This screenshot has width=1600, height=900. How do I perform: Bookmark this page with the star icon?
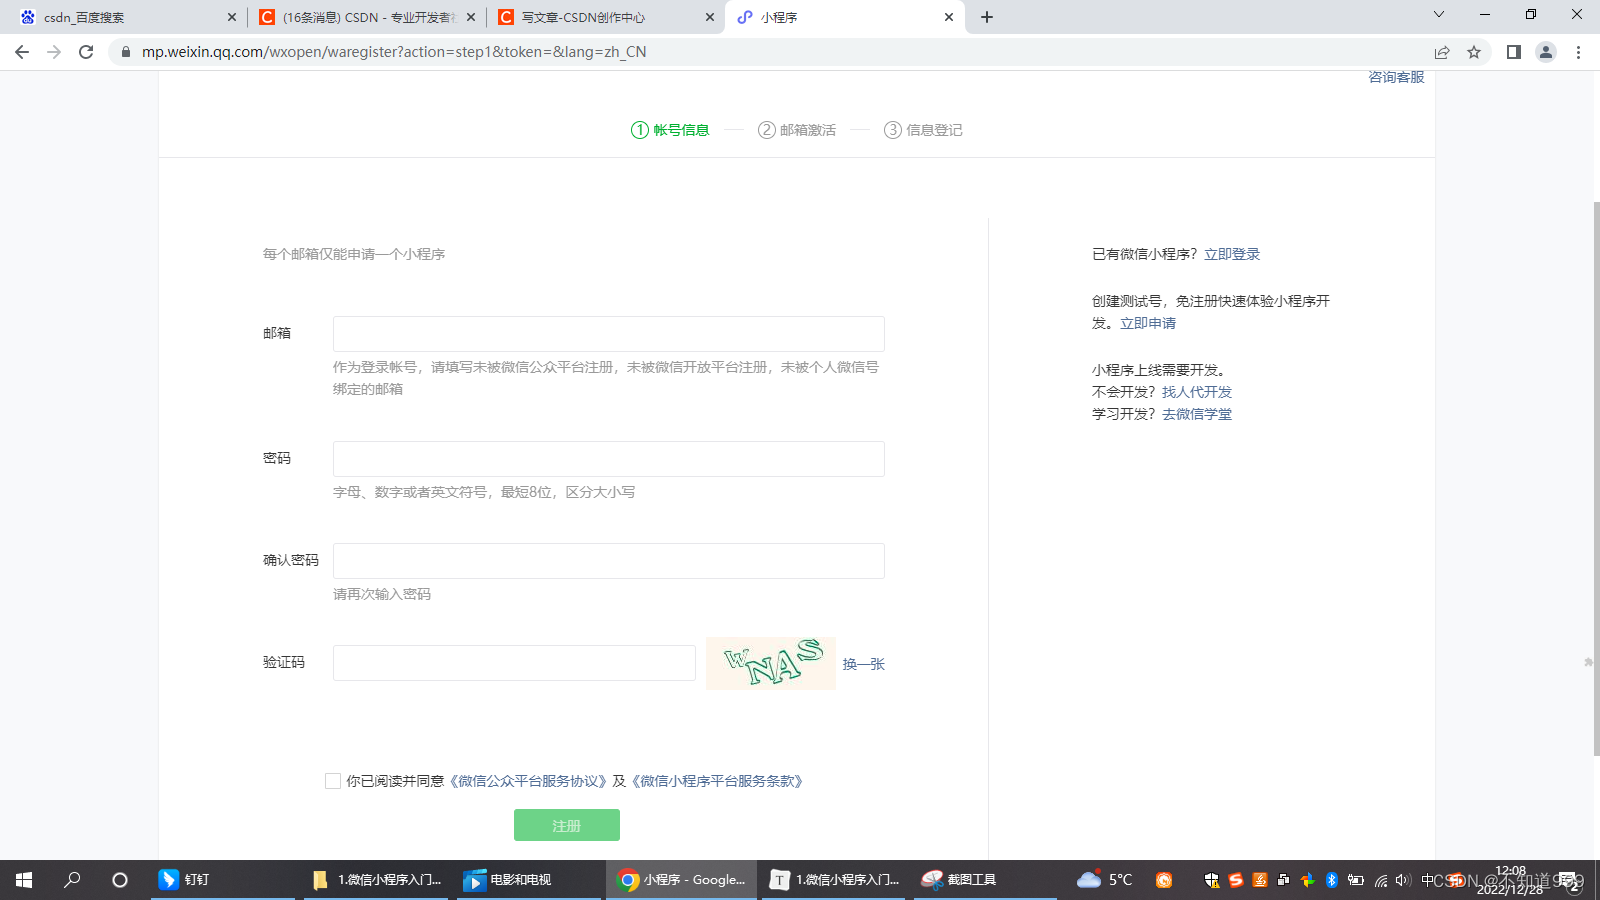tap(1474, 52)
